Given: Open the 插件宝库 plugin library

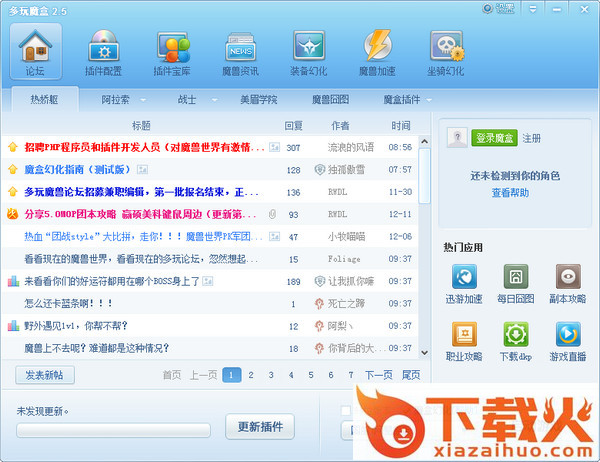Looking at the screenshot, I should pyautogui.click(x=172, y=51).
